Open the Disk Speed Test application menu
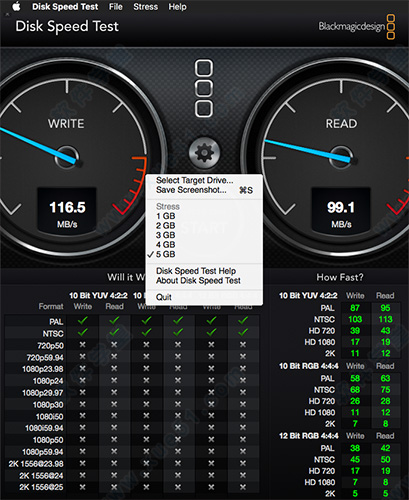 coord(65,7)
